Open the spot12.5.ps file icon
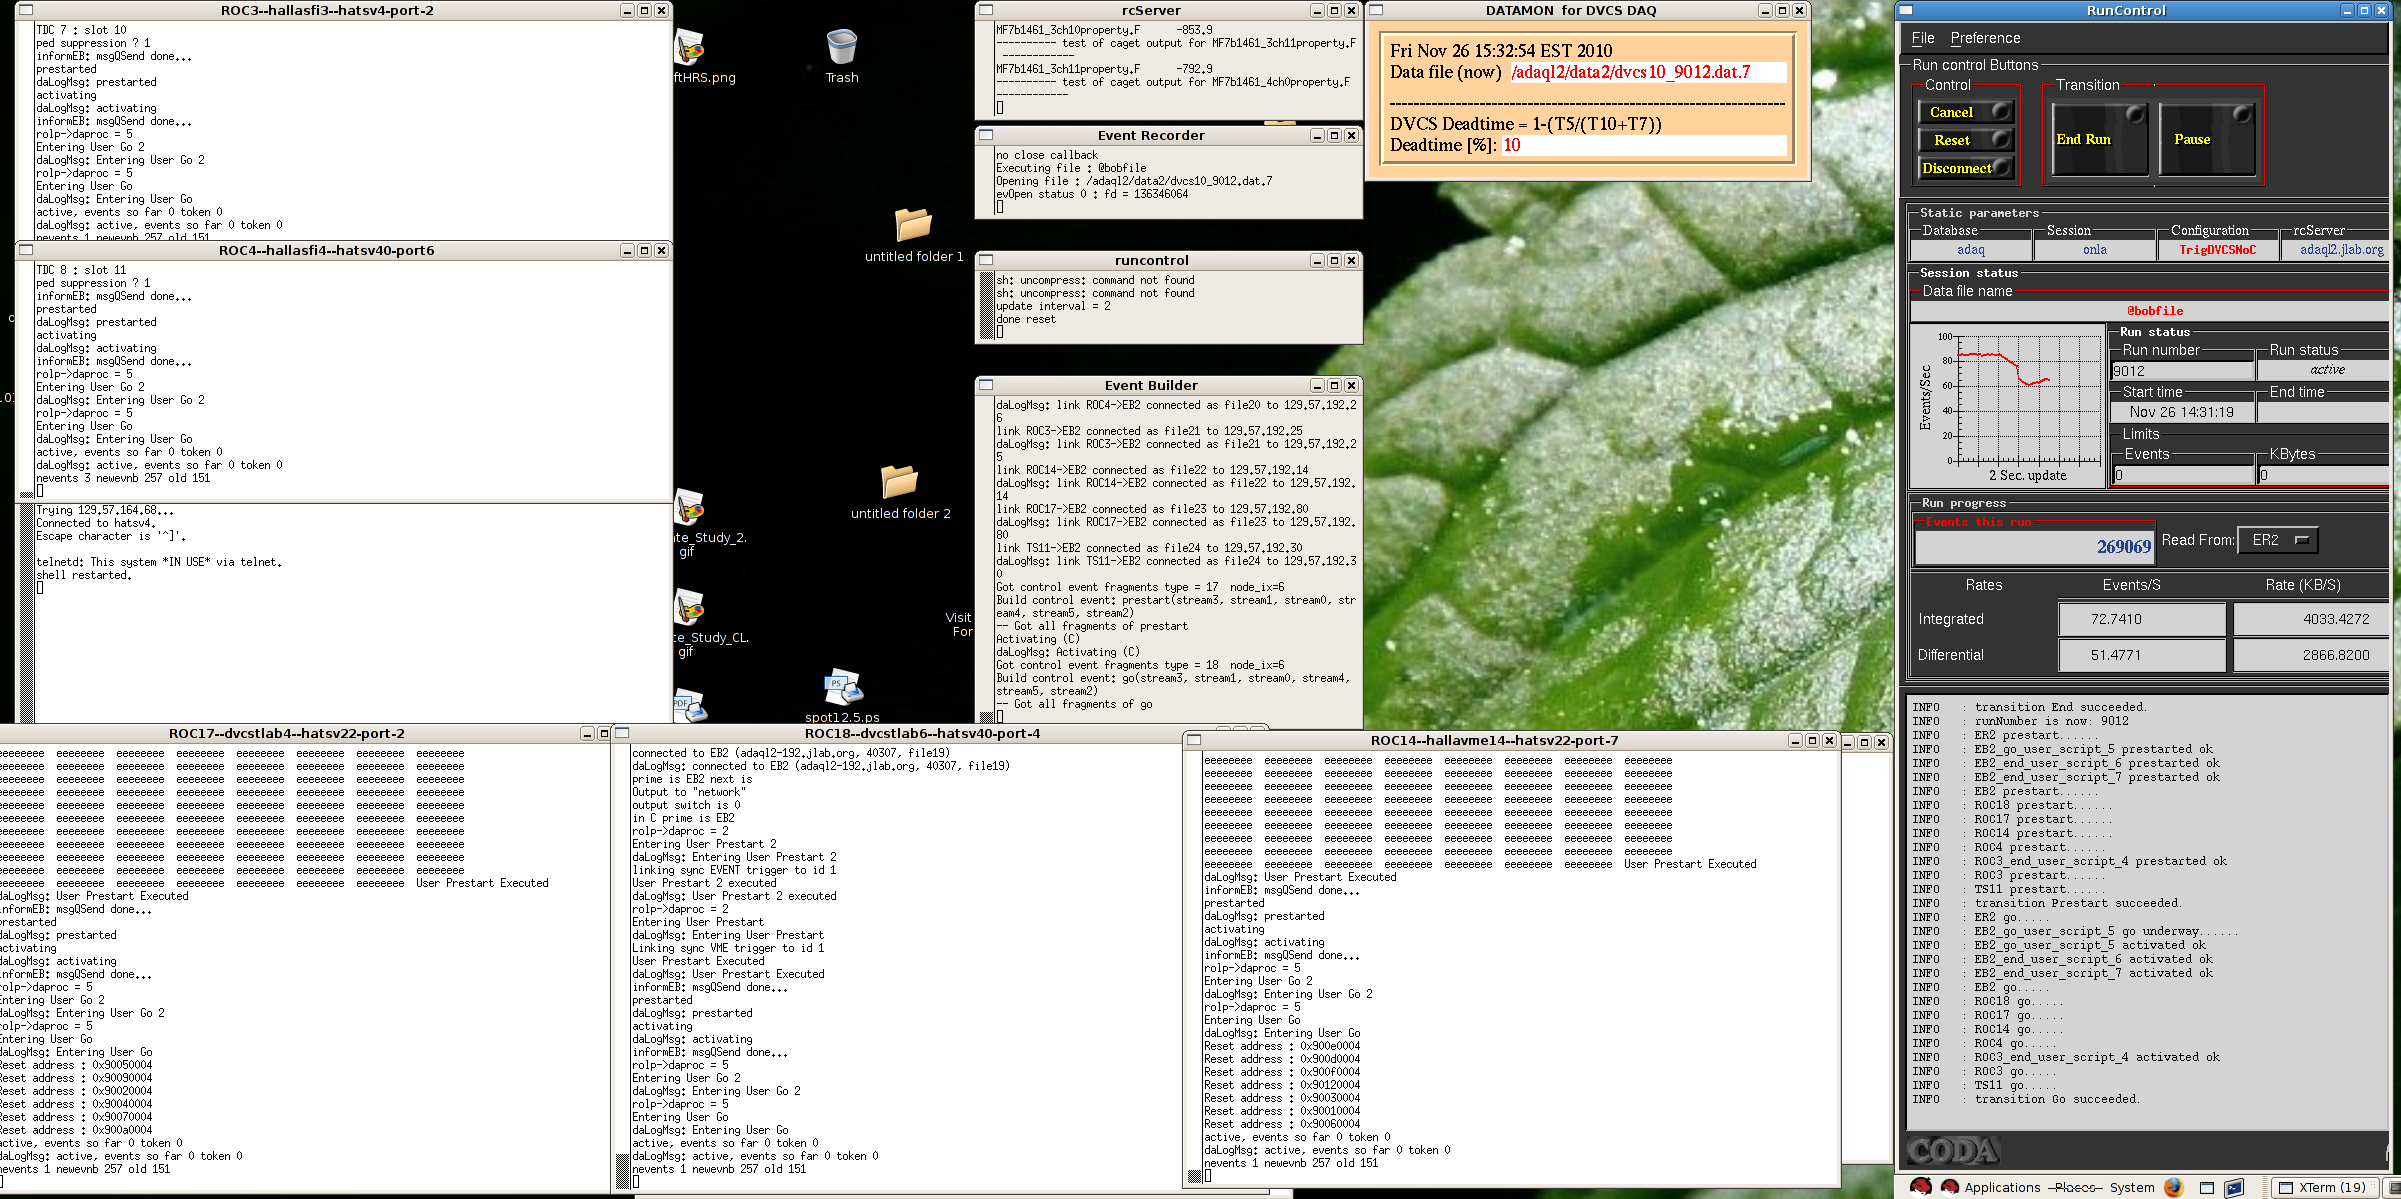 (x=843, y=687)
